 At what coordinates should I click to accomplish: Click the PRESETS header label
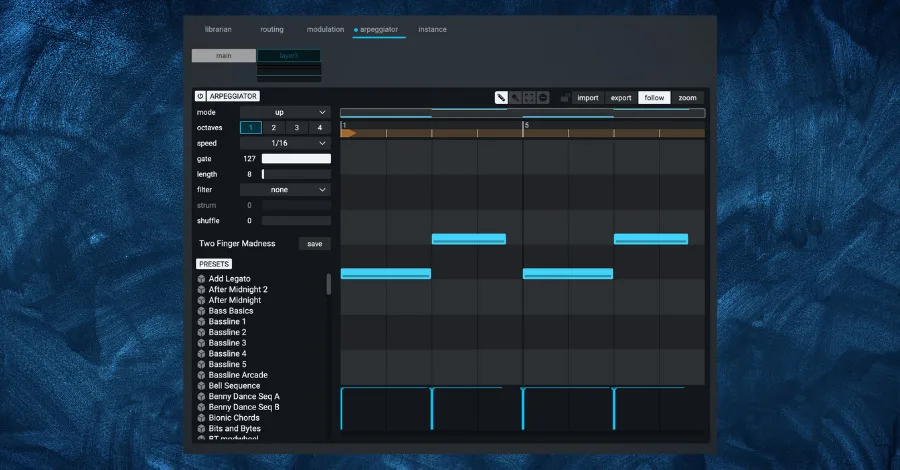click(214, 264)
